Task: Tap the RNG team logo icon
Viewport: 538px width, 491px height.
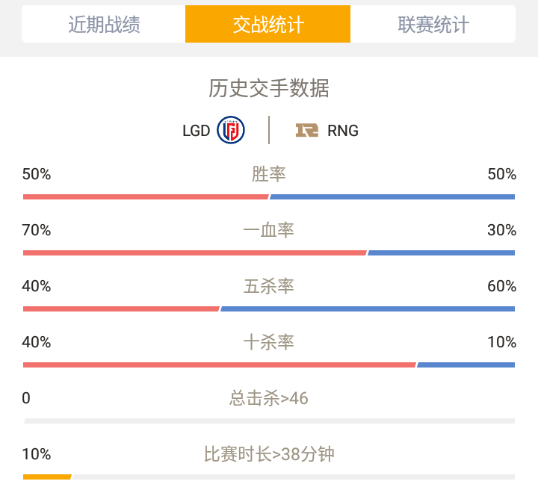Action: click(x=307, y=130)
